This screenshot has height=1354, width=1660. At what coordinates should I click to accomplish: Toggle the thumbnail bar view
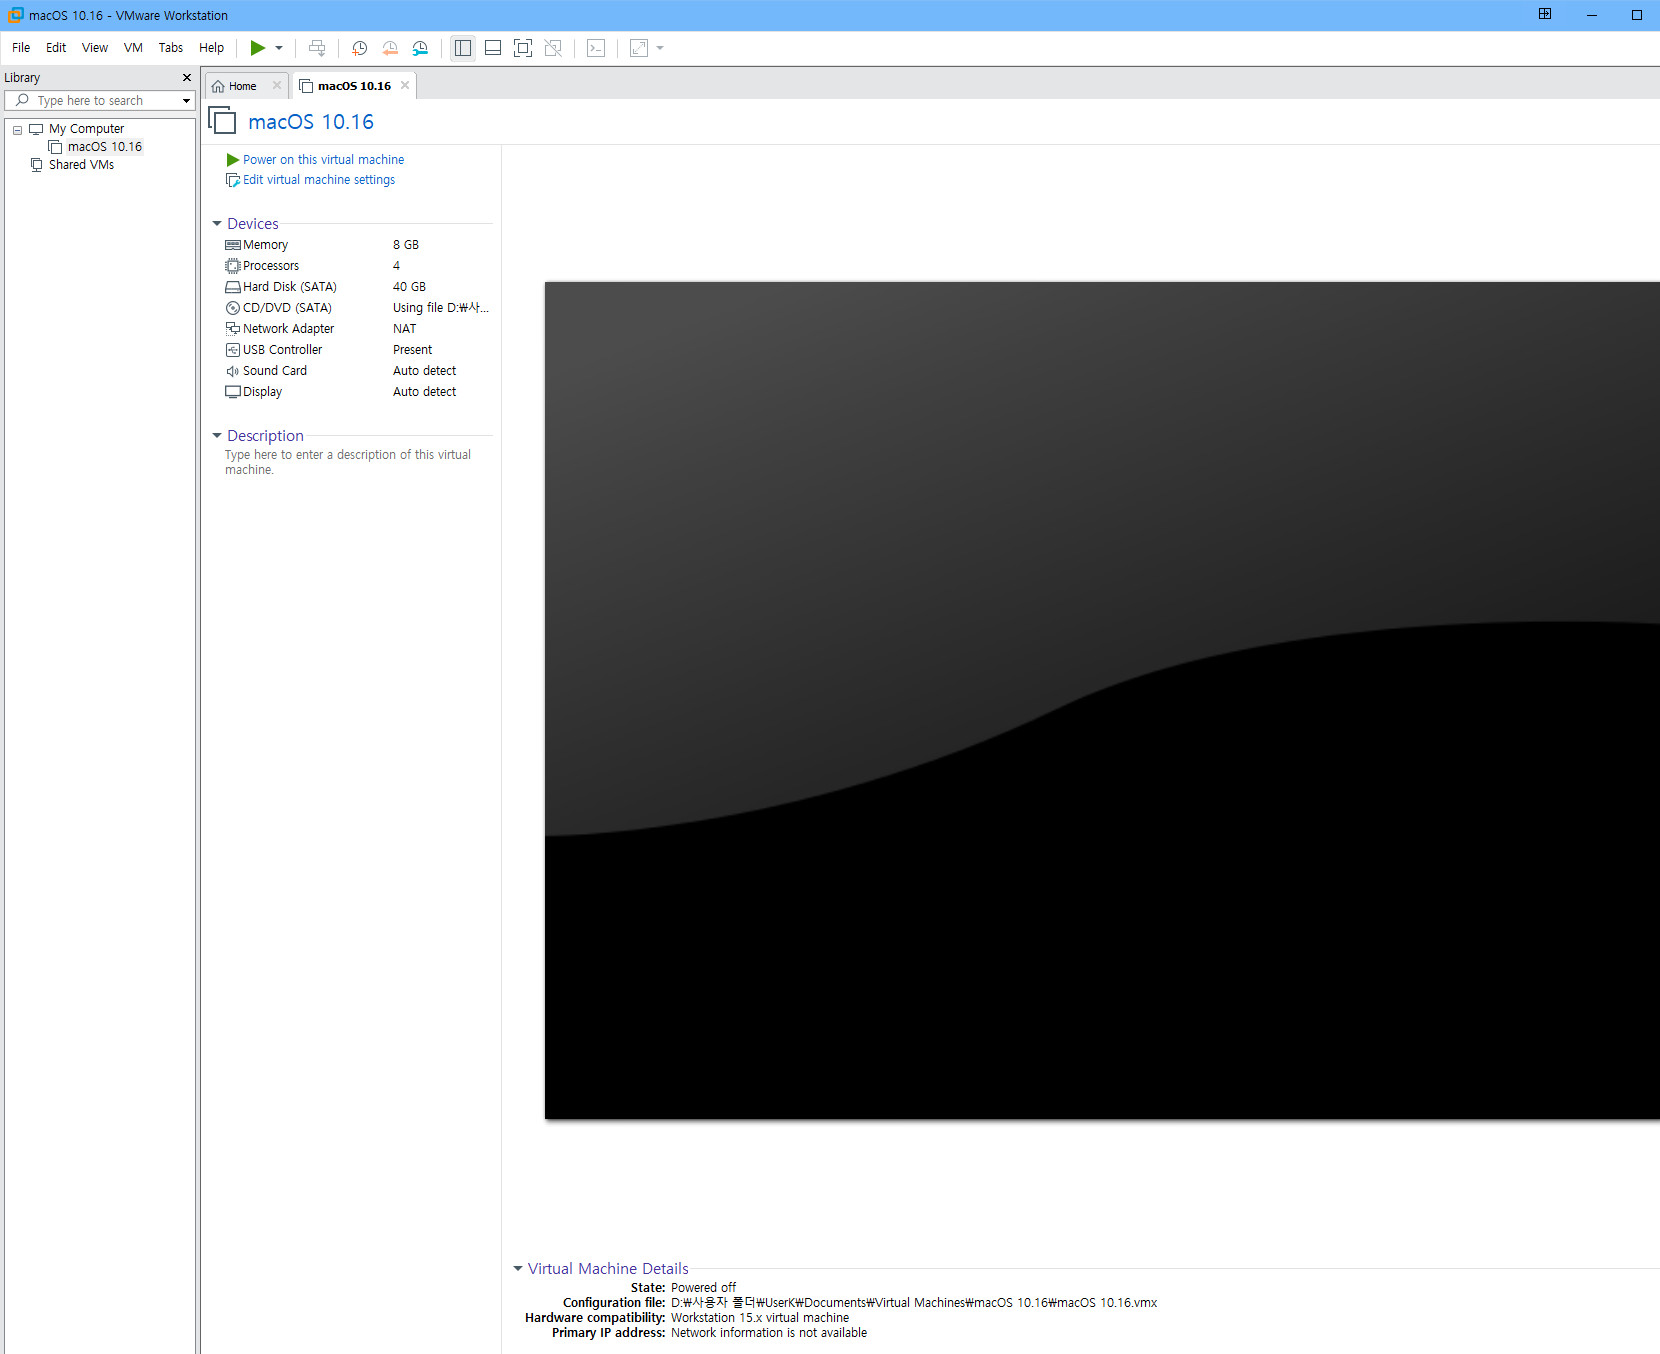click(x=493, y=48)
